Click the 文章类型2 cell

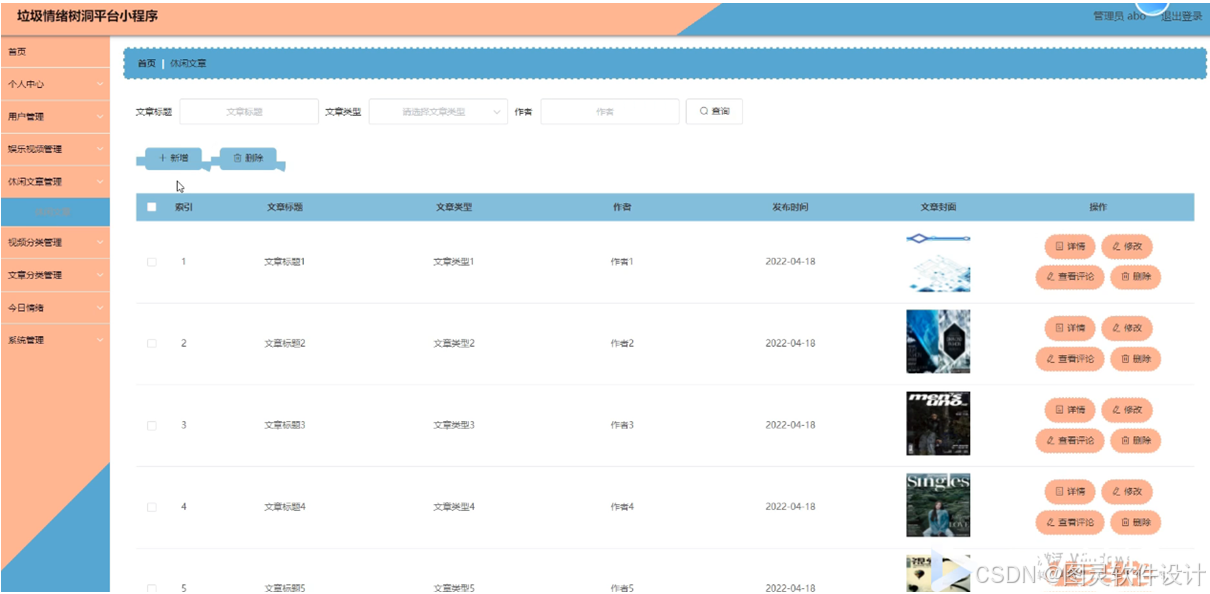(454, 344)
